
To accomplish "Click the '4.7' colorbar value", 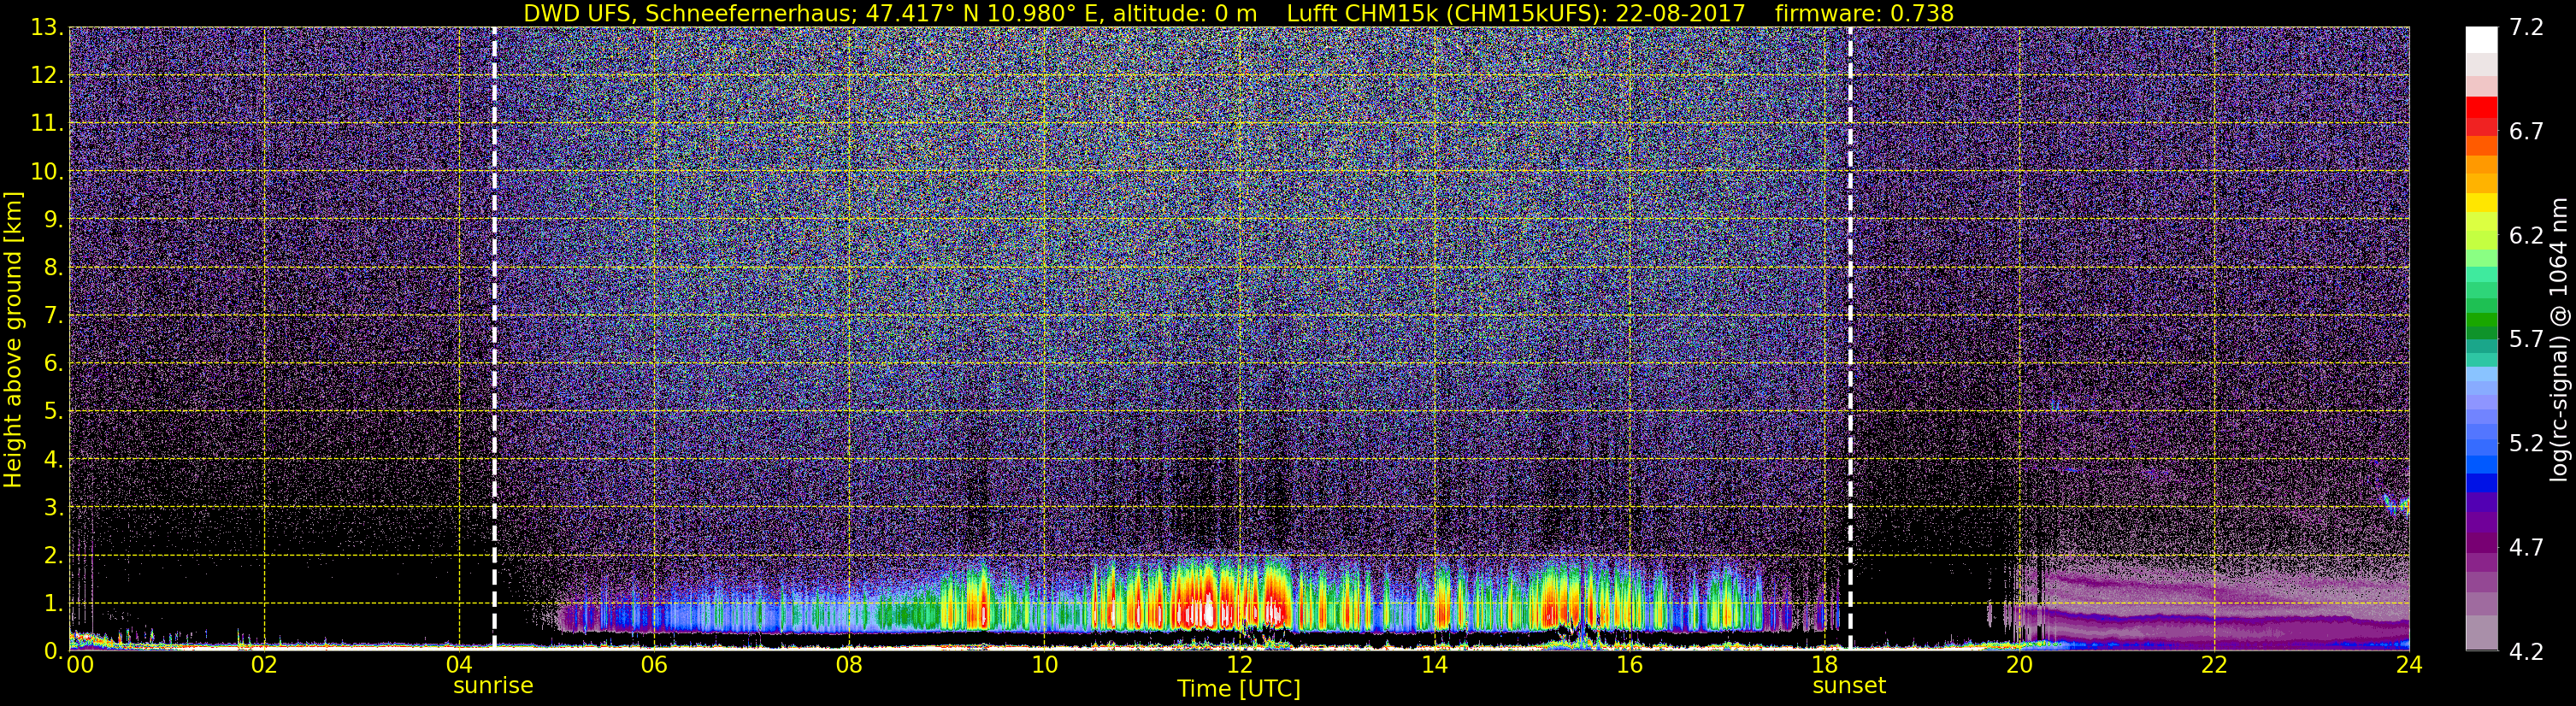I will pyautogui.click(x=2526, y=547).
